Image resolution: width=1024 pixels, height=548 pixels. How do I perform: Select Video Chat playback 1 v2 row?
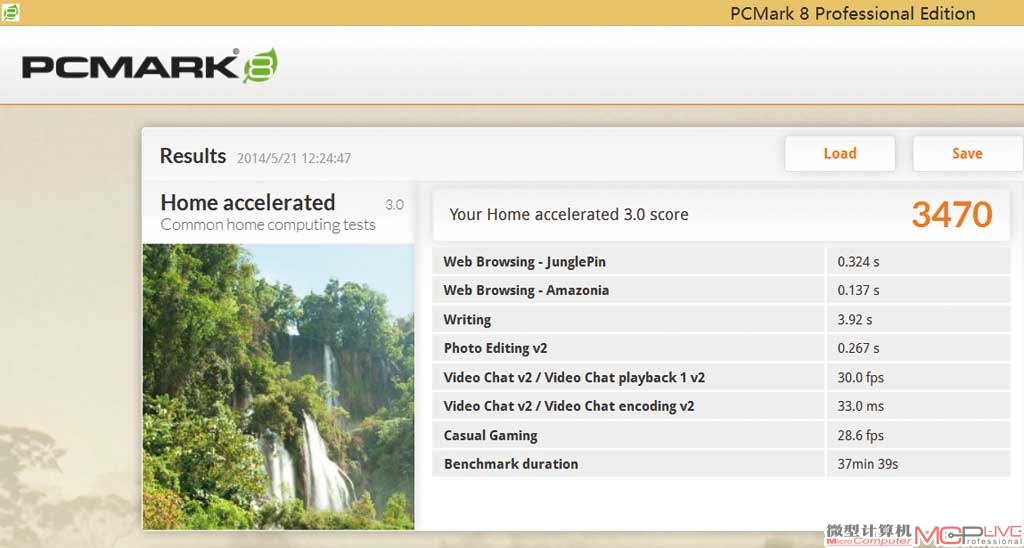(x=721, y=377)
